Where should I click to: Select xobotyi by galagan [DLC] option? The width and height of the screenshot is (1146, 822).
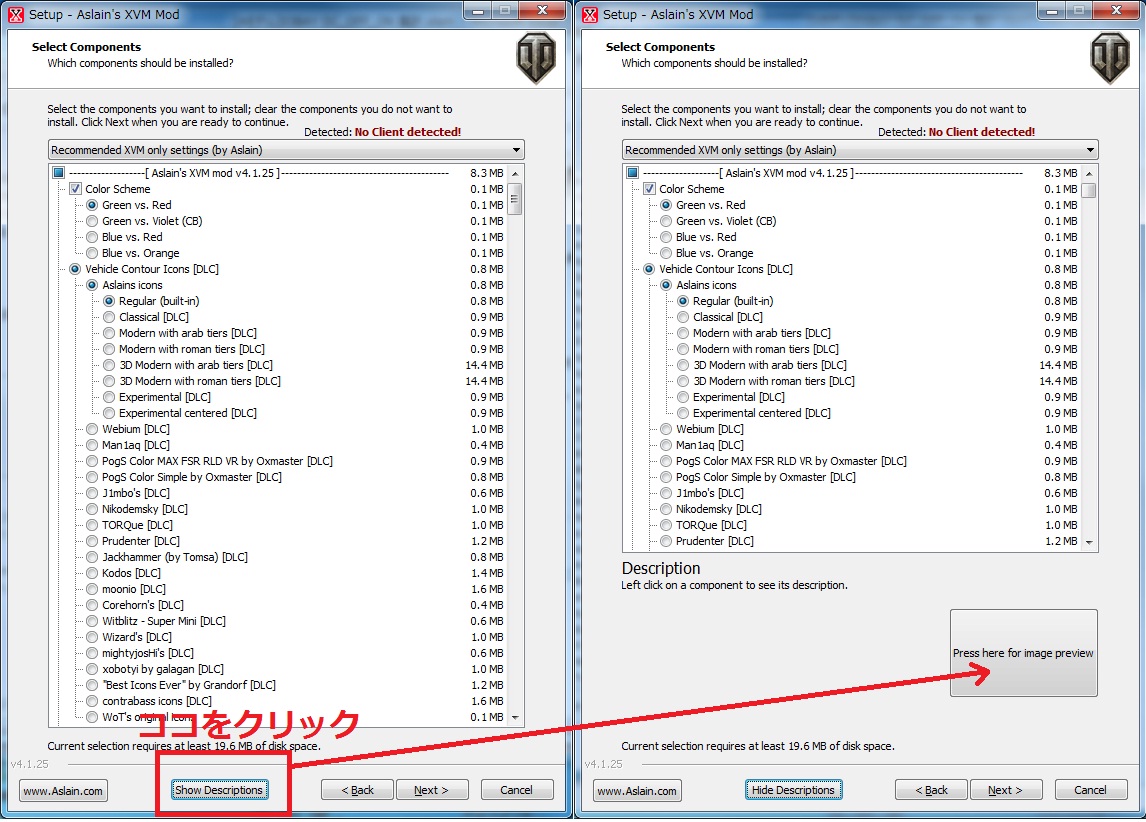(x=92, y=669)
